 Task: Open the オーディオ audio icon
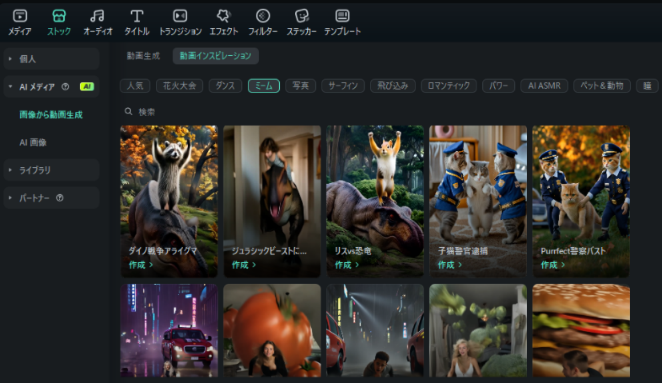[x=98, y=16]
